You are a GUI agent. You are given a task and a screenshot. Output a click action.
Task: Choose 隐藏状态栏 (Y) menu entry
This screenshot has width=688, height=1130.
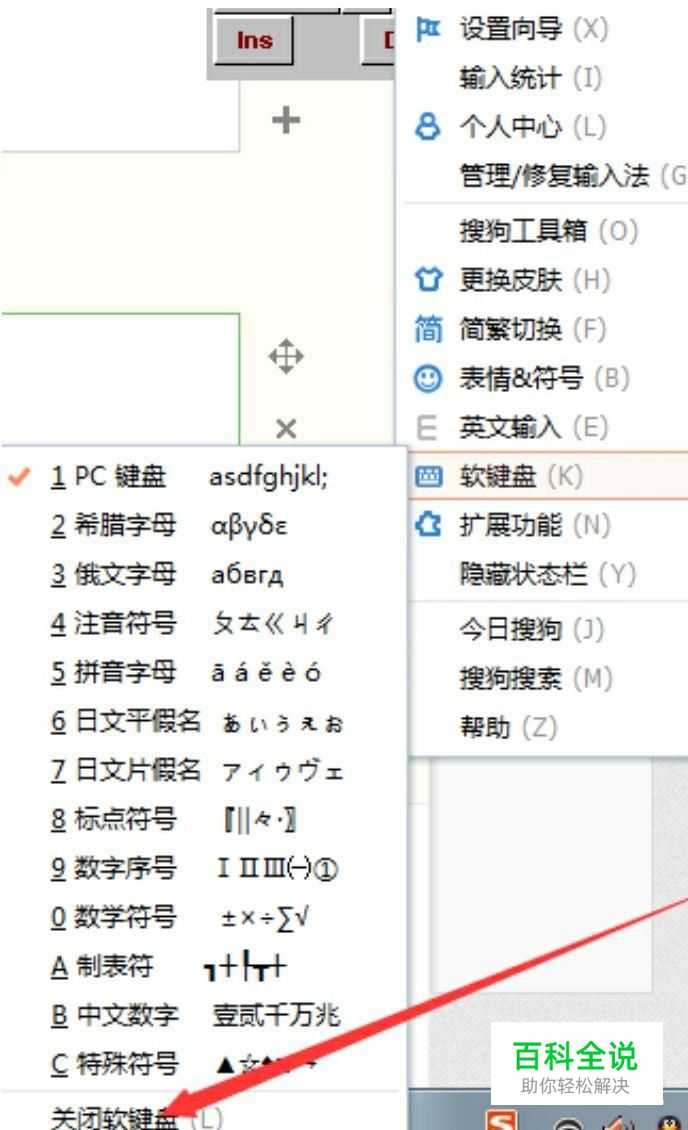click(x=546, y=574)
